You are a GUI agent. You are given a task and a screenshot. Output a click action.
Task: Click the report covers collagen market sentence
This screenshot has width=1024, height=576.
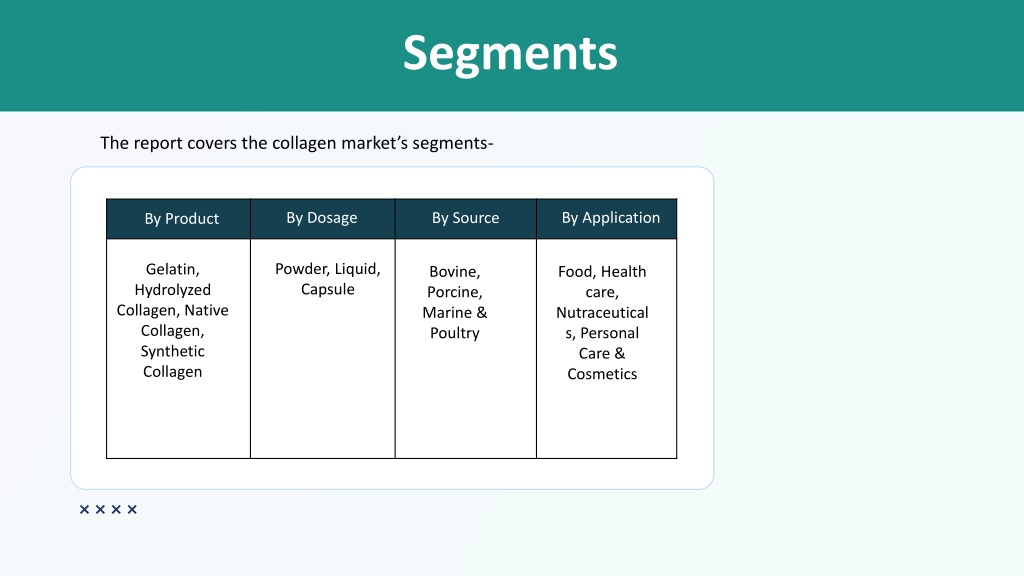pos(296,143)
